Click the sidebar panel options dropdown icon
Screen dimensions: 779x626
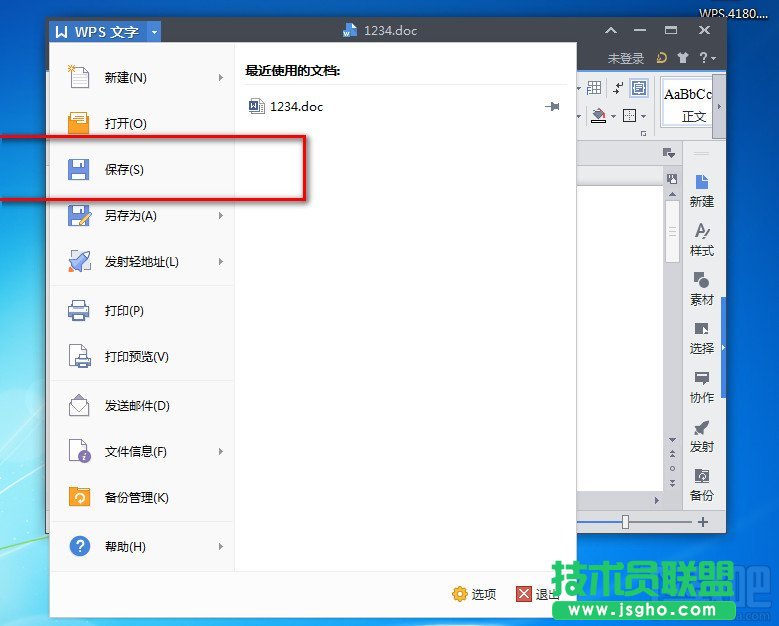tap(669, 153)
